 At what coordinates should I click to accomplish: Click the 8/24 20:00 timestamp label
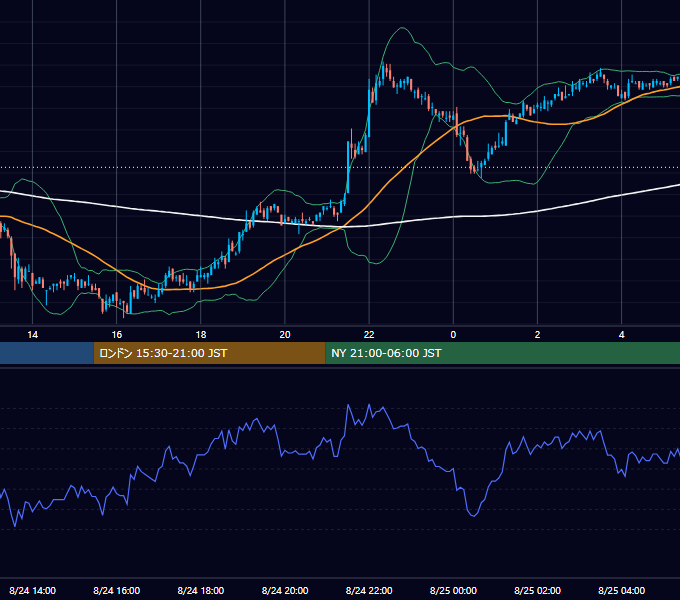285,590
